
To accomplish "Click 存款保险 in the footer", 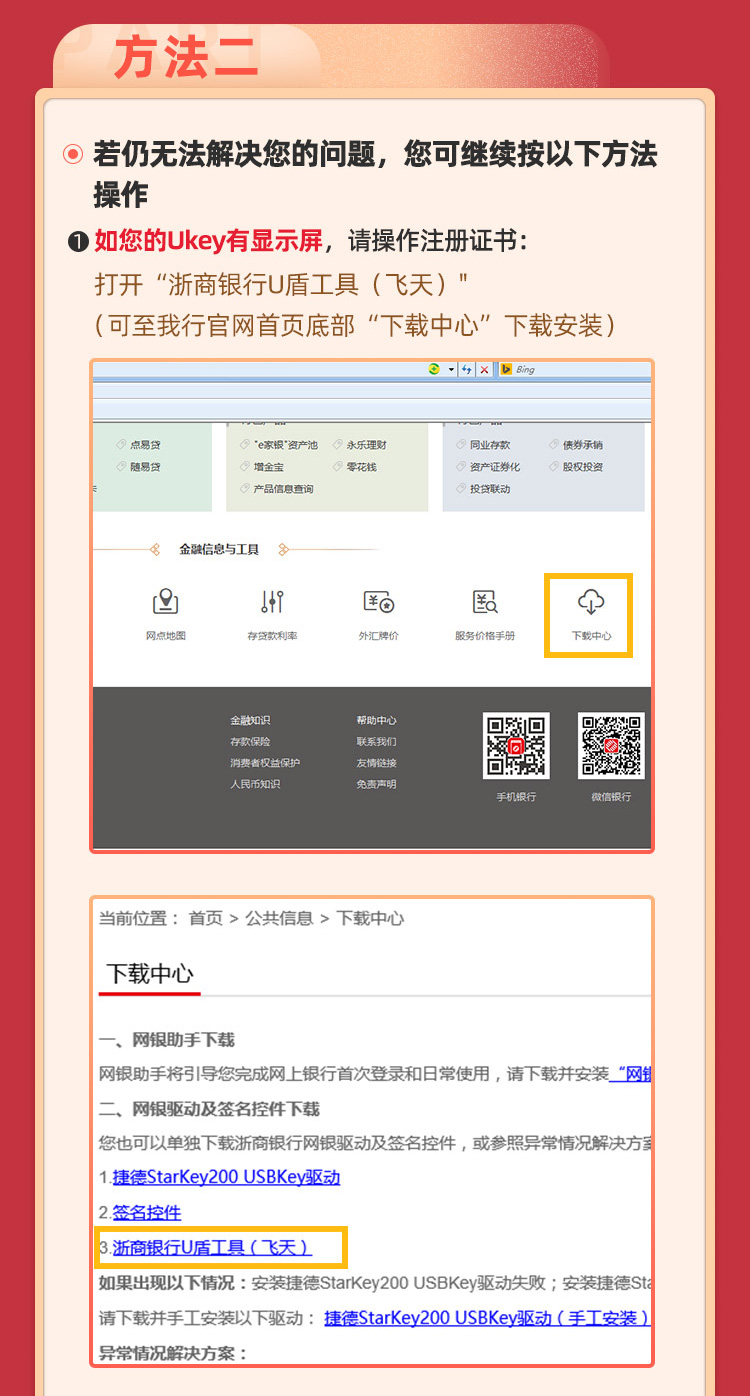I will pyautogui.click(x=250, y=741).
